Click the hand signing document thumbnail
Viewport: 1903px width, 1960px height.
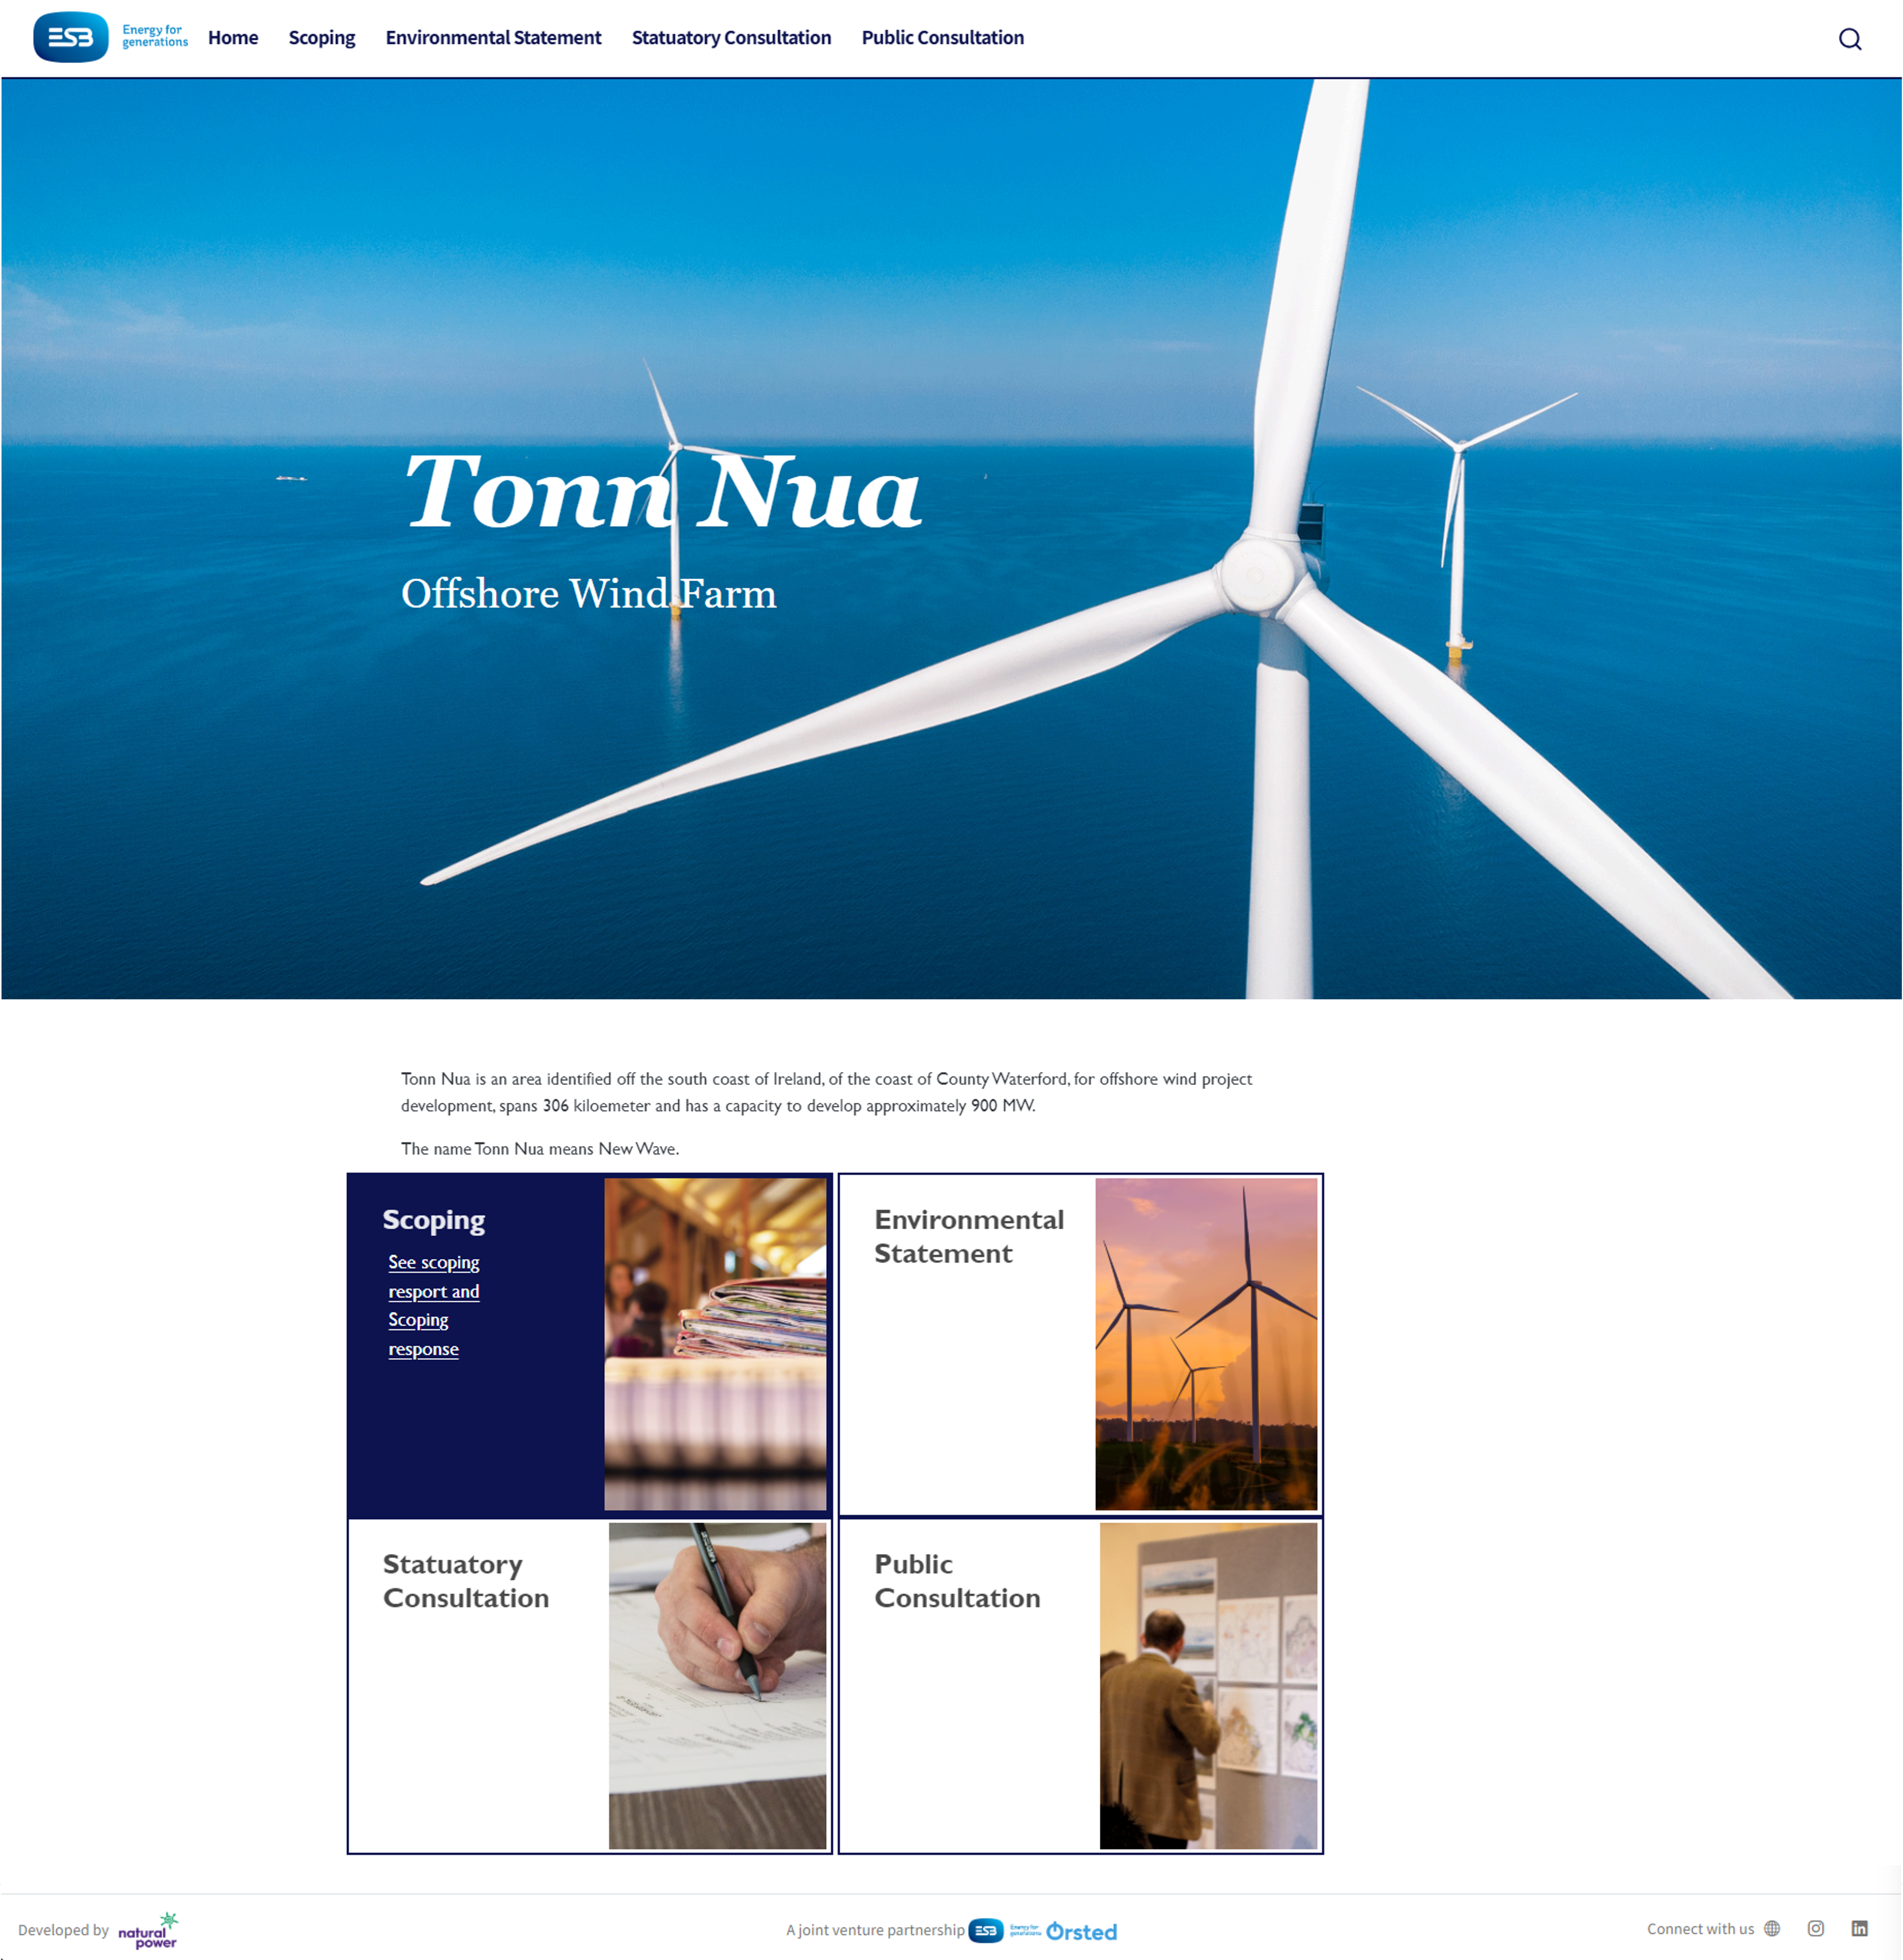tap(717, 1685)
